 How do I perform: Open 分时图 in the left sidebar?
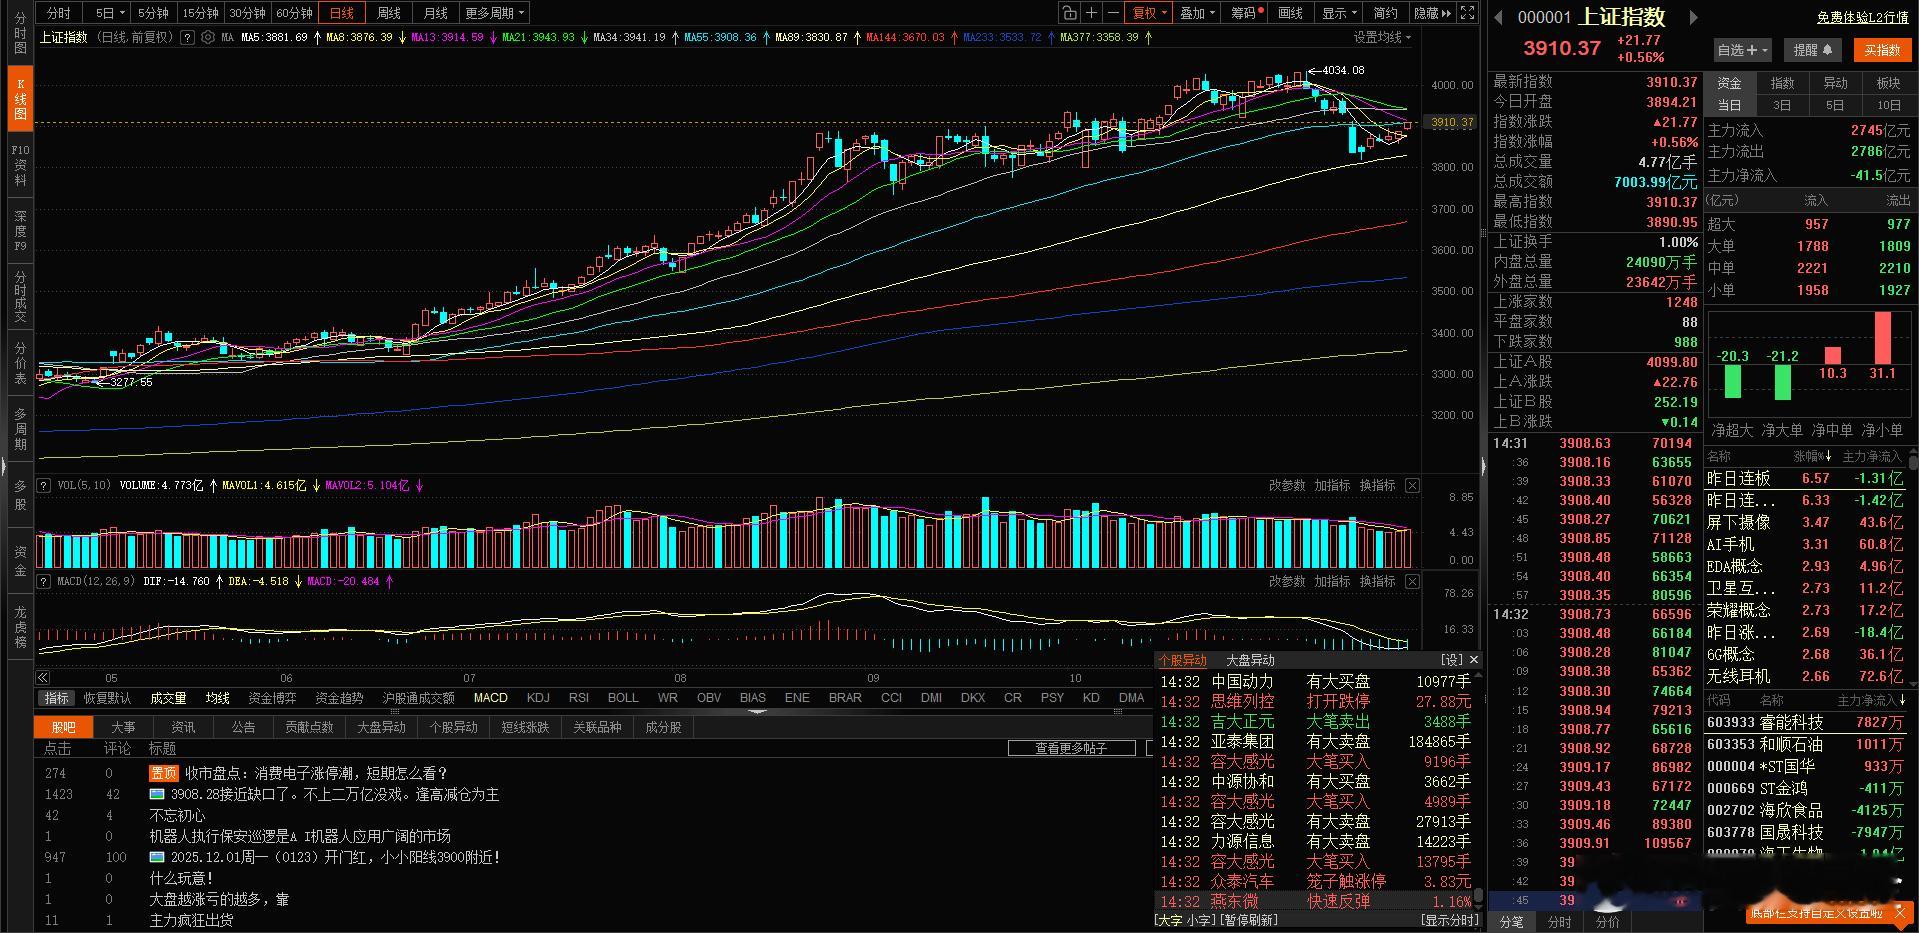click(x=20, y=33)
